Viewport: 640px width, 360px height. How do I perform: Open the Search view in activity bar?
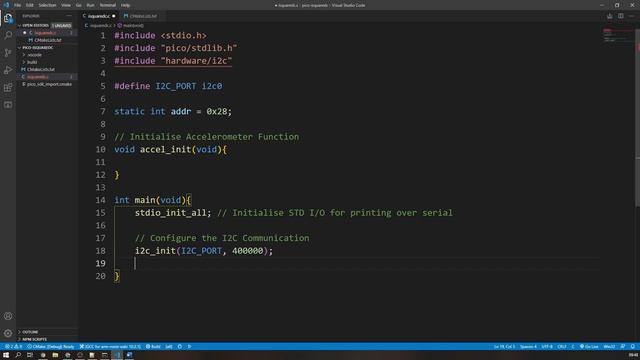(8, 35)
